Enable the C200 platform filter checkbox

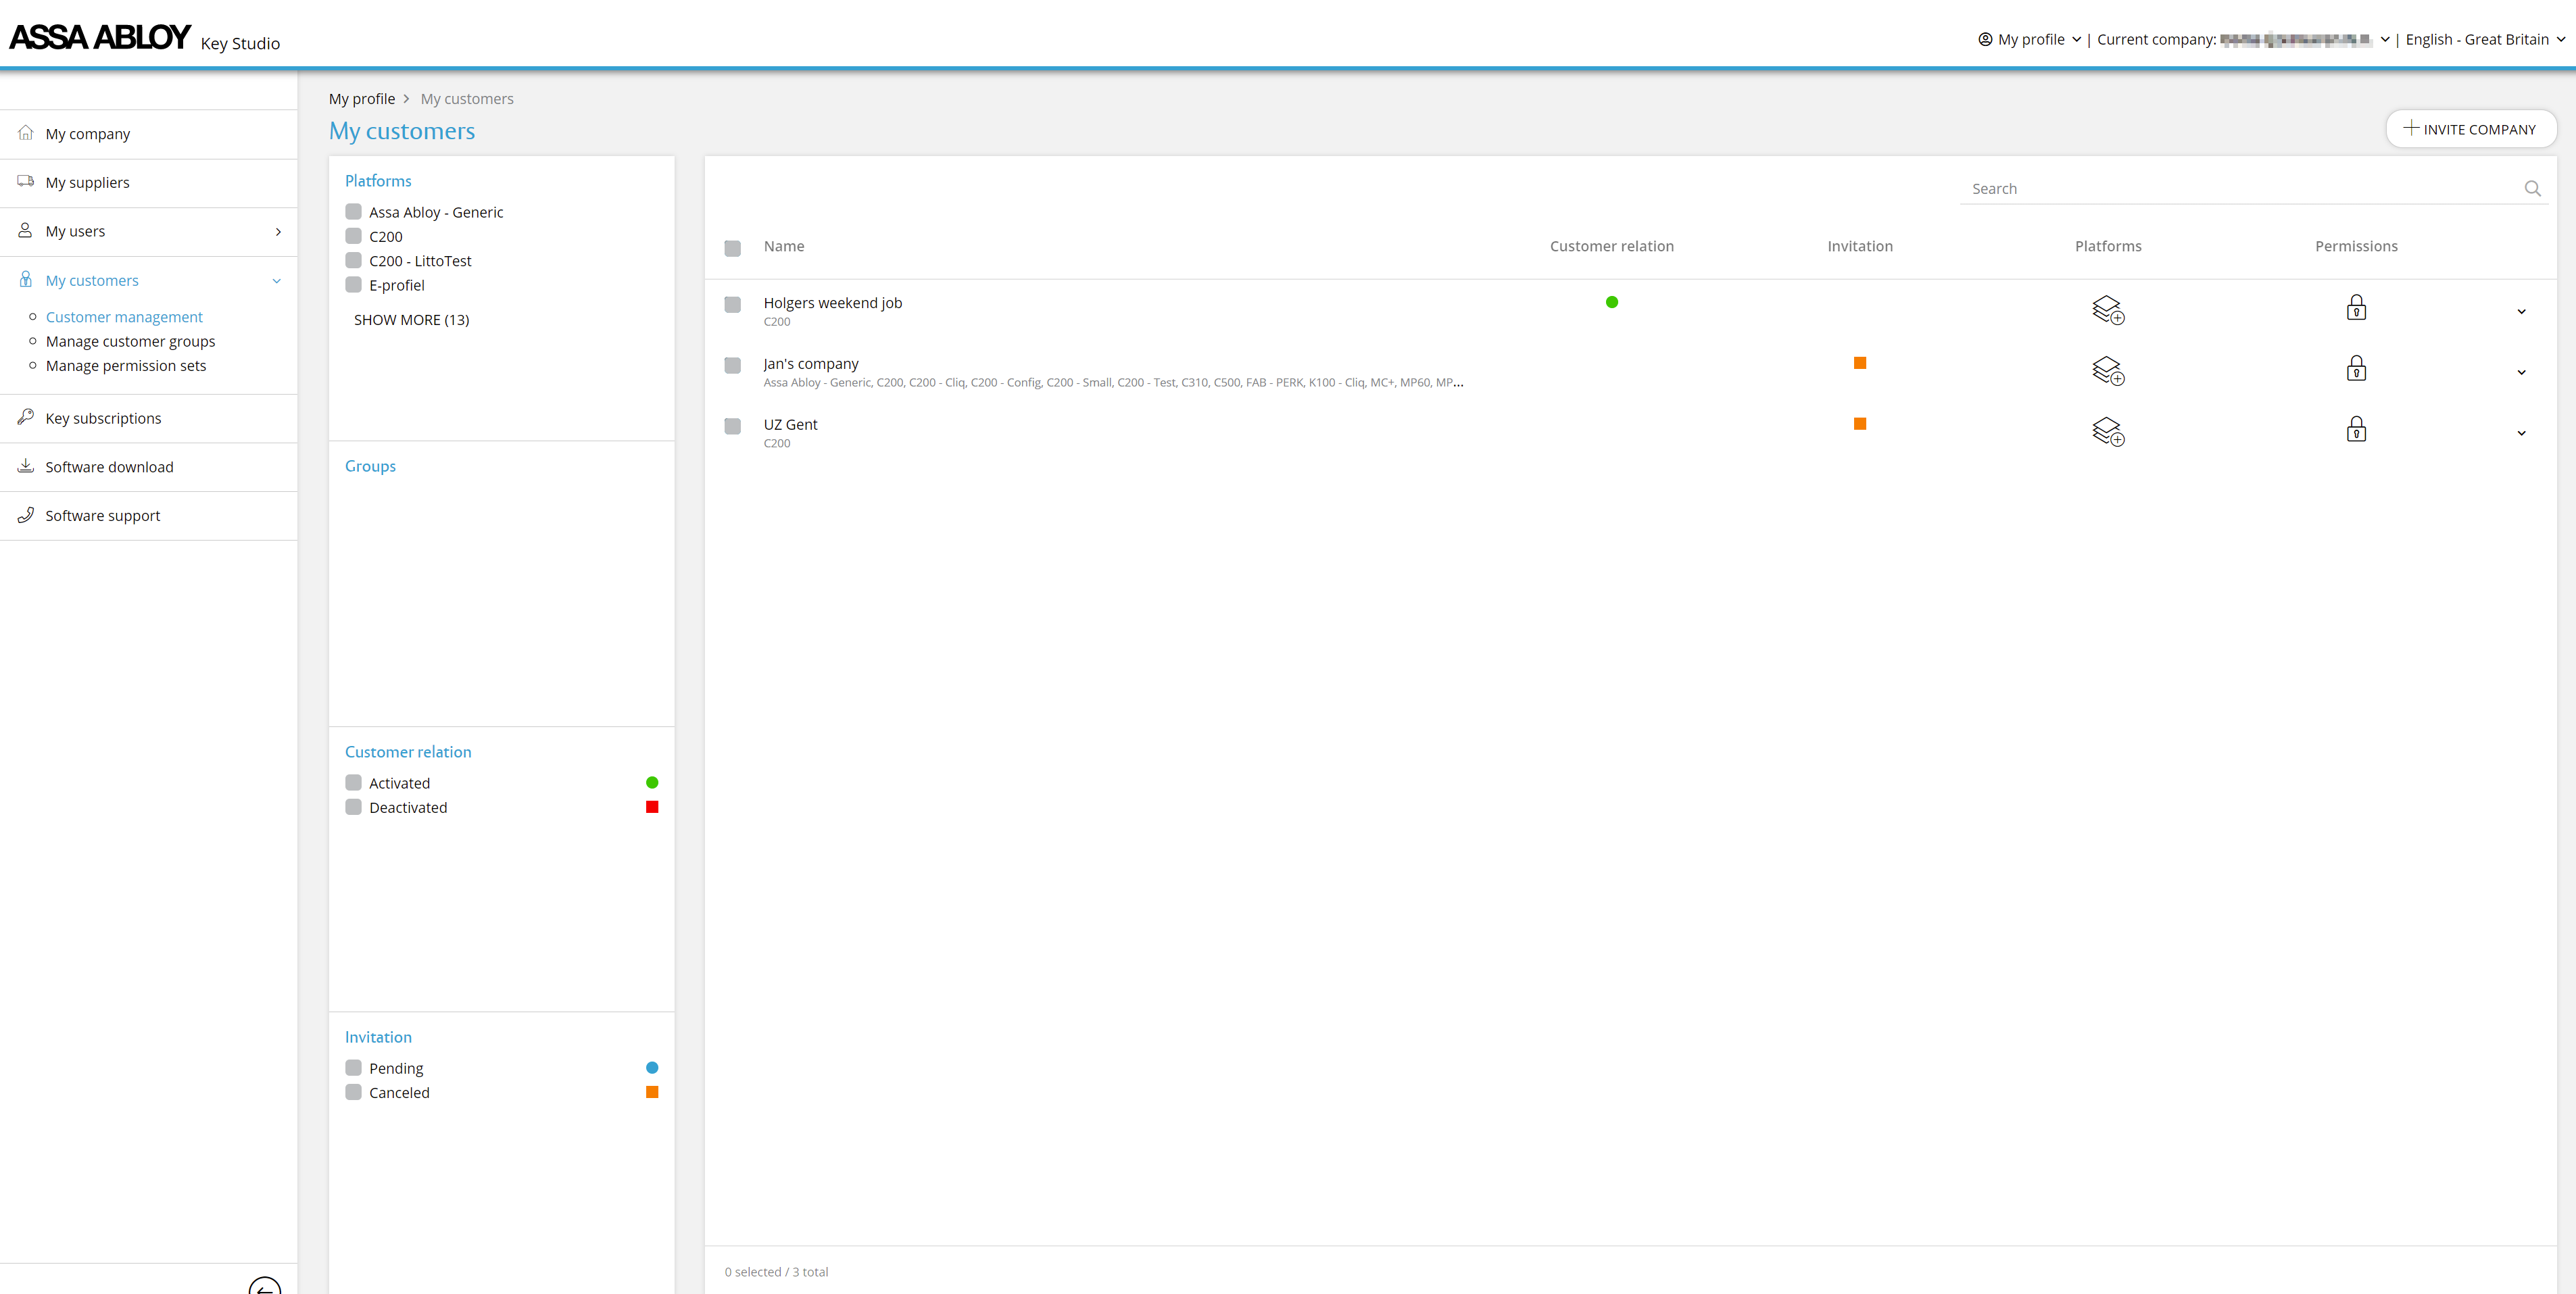[x=353, y=236]
